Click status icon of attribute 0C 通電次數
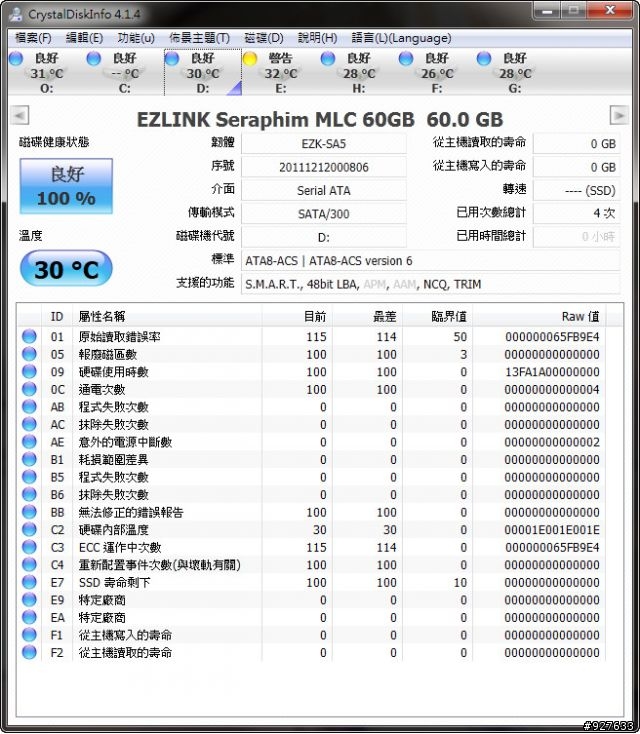Screen dimensions: 640x734 29,389
